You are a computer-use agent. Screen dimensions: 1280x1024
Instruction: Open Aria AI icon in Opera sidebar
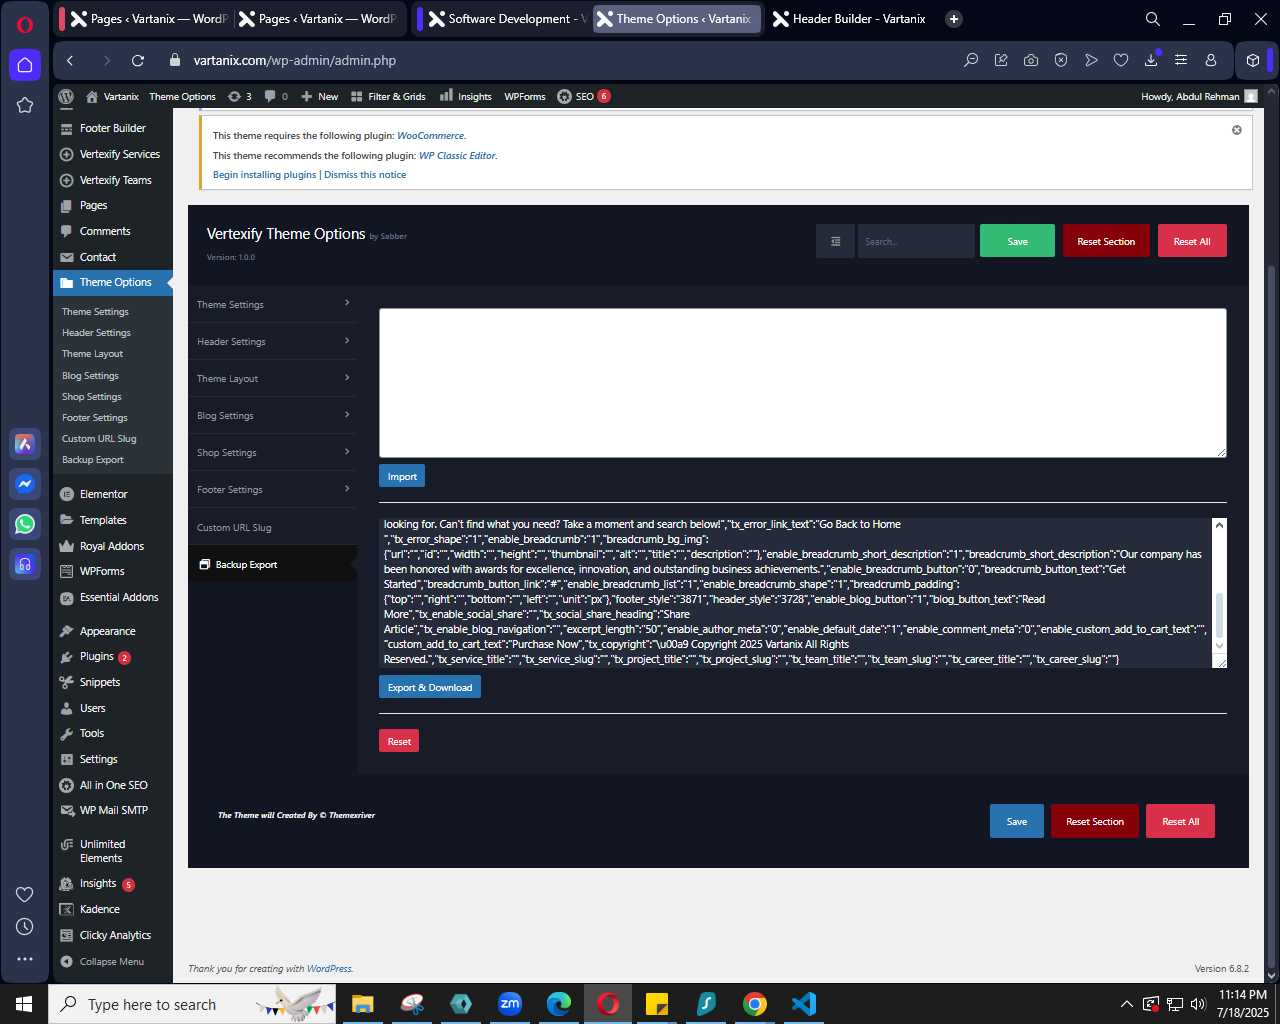pos(25,444)
